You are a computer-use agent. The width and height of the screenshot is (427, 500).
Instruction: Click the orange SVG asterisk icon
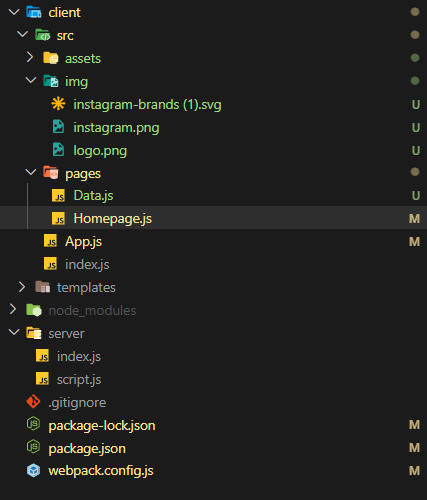58,104
